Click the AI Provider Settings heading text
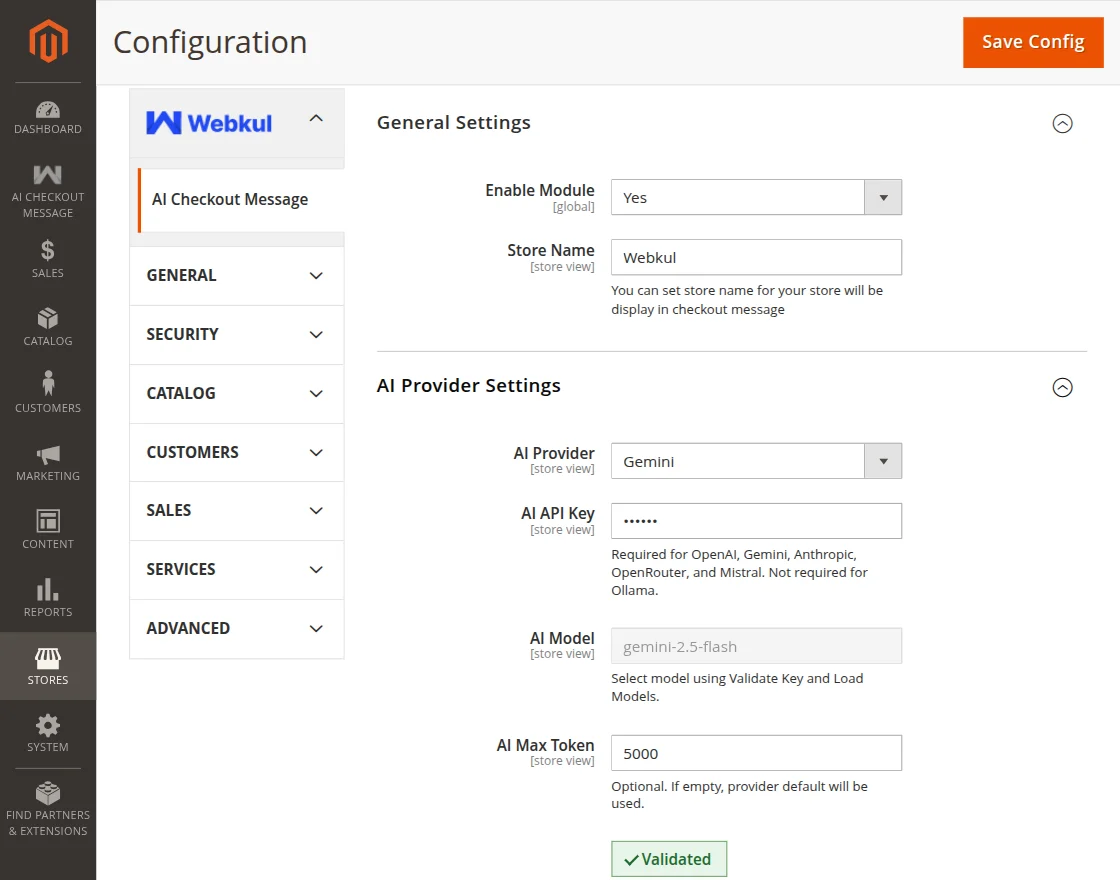1120x880 pixels. coord(469,386)
